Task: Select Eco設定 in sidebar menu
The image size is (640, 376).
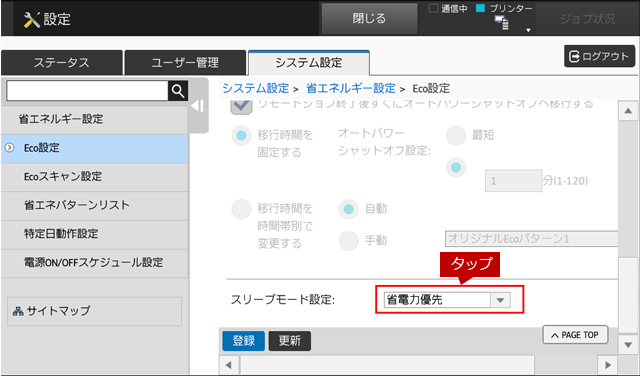Action: pos(94,148)
